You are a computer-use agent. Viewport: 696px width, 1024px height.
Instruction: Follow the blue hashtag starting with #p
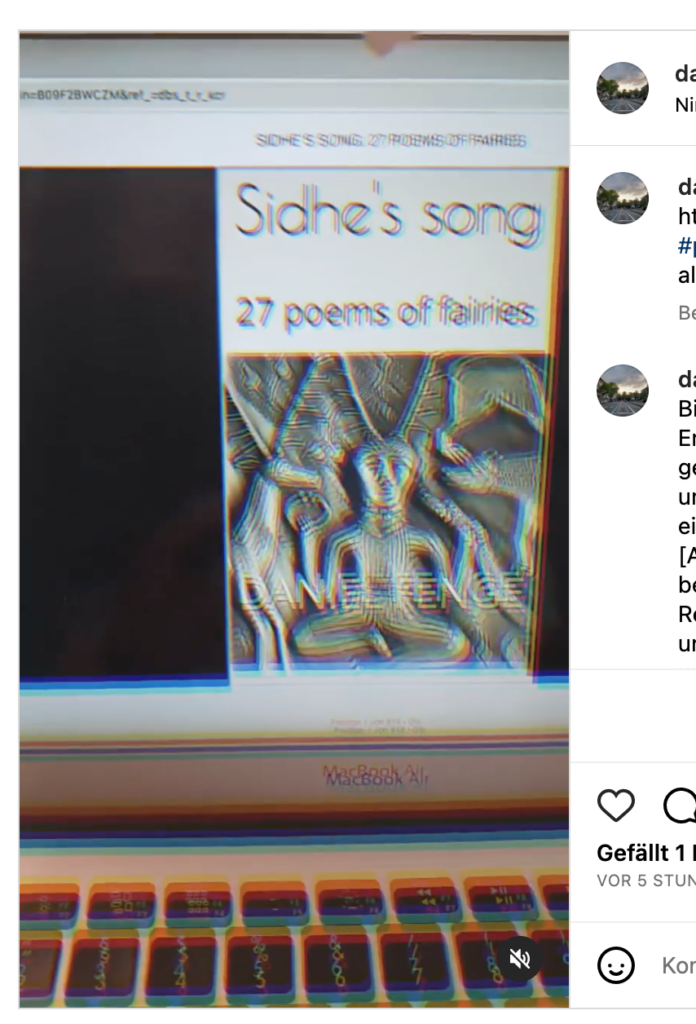coord(687,246)
